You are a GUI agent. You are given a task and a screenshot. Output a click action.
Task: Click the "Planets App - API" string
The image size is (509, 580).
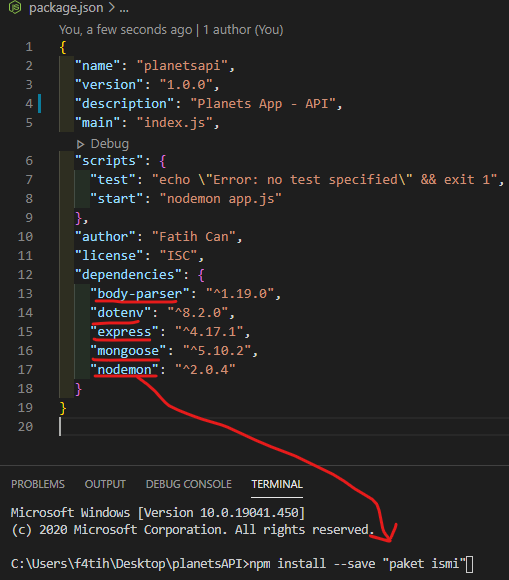pyautogui.click(x=263, y=104)
